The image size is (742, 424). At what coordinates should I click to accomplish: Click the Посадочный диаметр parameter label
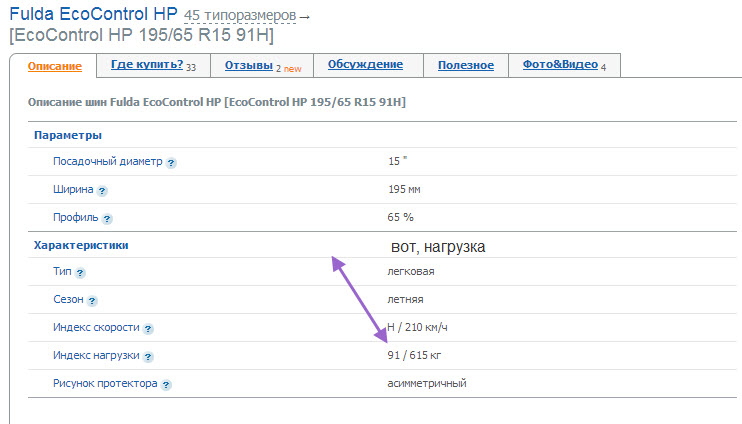click(107, 161)
